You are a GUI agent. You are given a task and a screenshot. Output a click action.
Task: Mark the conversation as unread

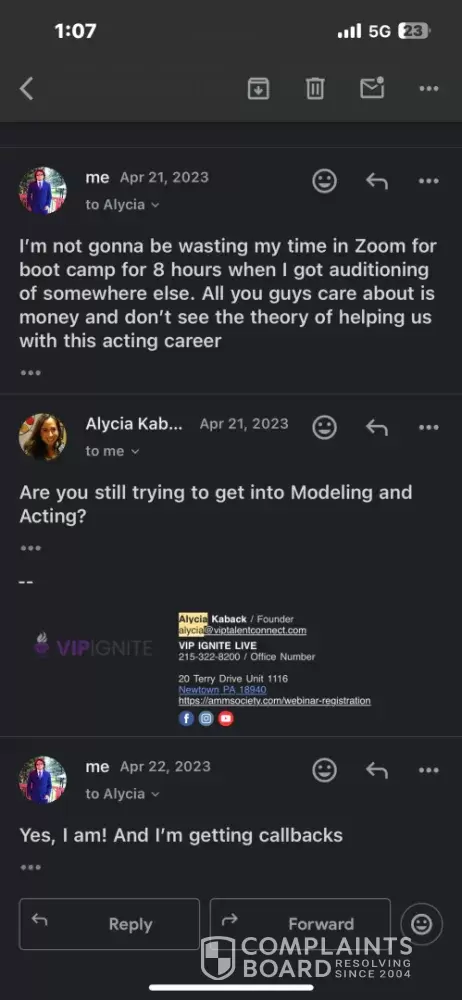tap(372, 88)
